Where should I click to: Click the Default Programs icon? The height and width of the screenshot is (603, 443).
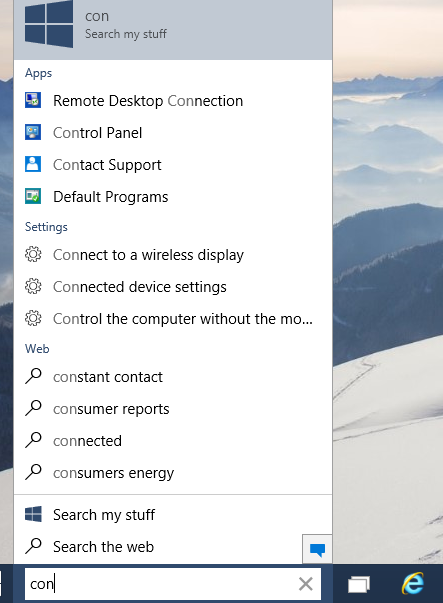[33, 196]
